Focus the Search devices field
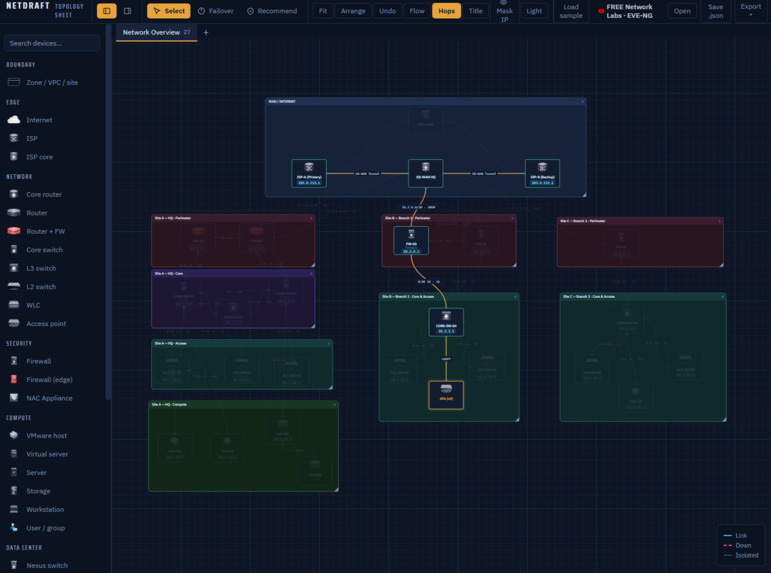 (x=52, y=43)
